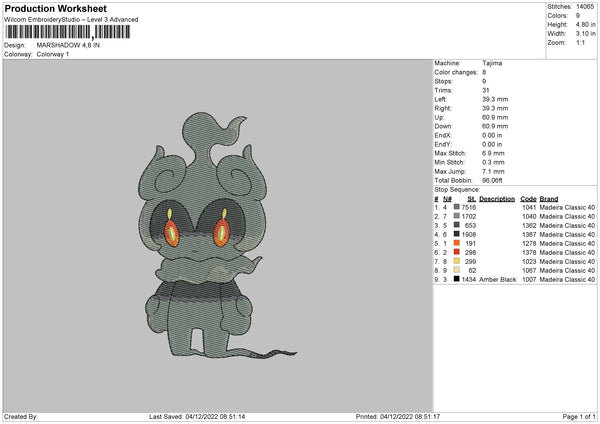600x424 pixels.
Task: Click the Max Stitch value 6.9 mm
Action: click(x=493, y=153)
